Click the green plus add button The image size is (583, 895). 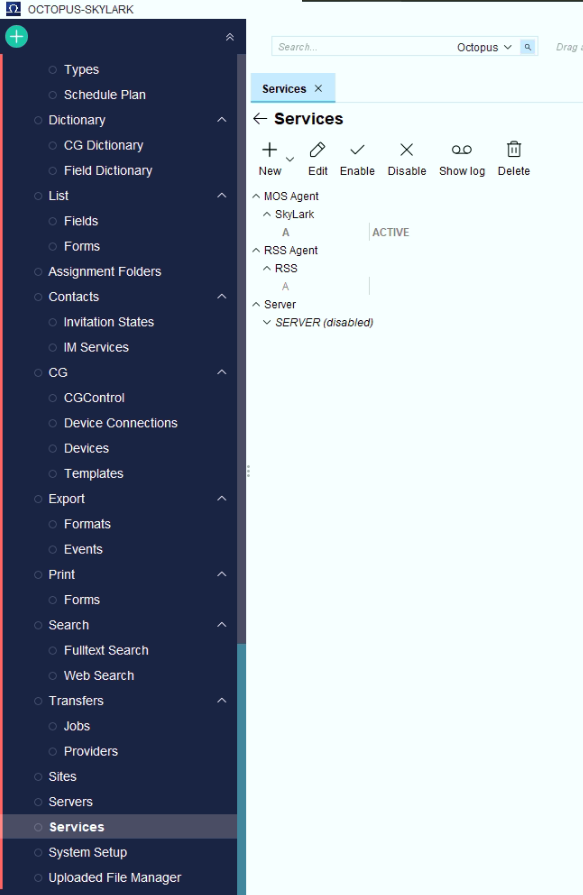click(17, 37)
